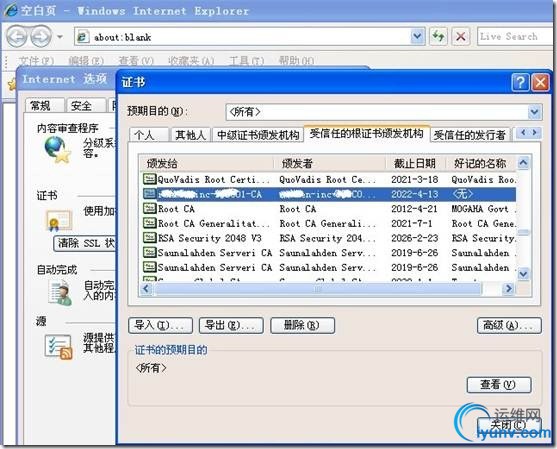
Task: Click certificate icon of the highlighted 2022-4-13 row
Action: [x=150, y=194]
